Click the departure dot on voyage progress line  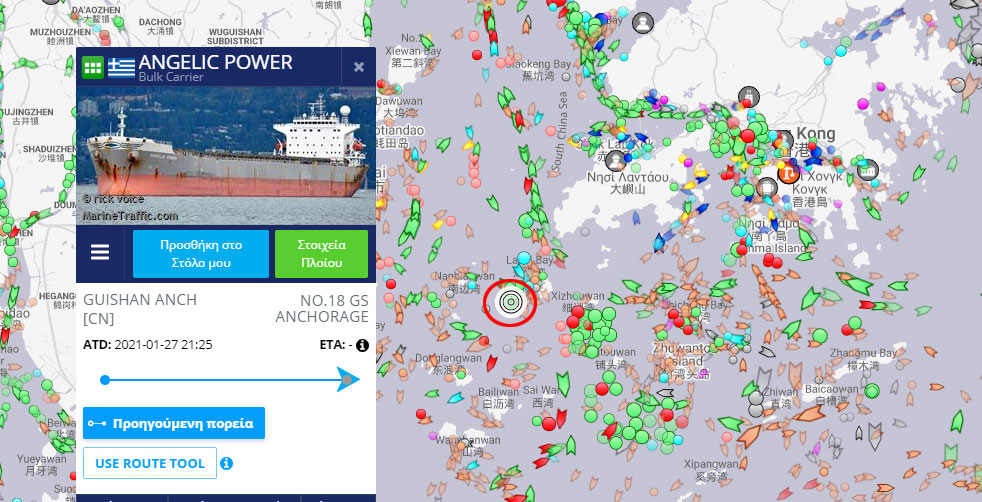point(105,380)
